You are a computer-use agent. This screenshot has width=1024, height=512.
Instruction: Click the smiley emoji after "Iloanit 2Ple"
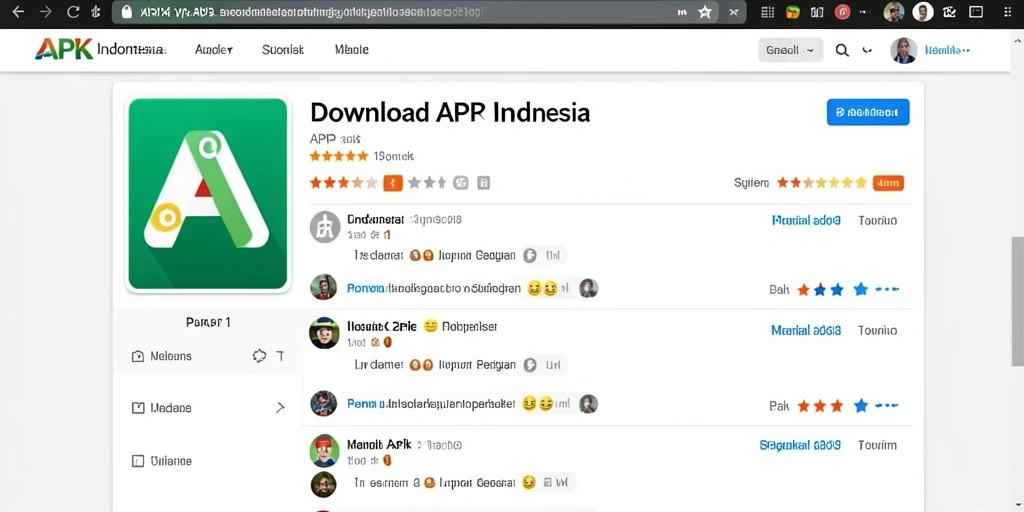(430, 325)
